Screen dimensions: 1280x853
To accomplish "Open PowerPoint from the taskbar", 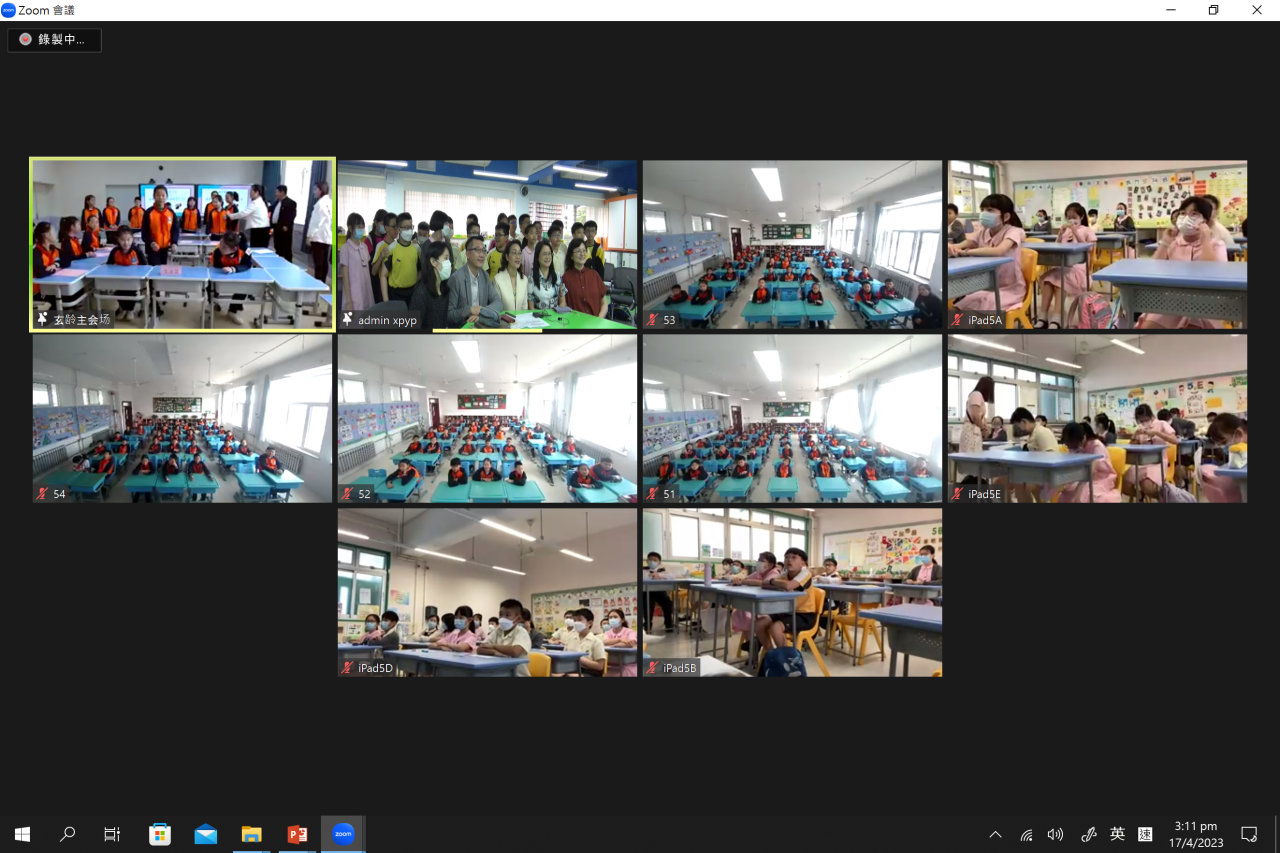I will 297,834.
